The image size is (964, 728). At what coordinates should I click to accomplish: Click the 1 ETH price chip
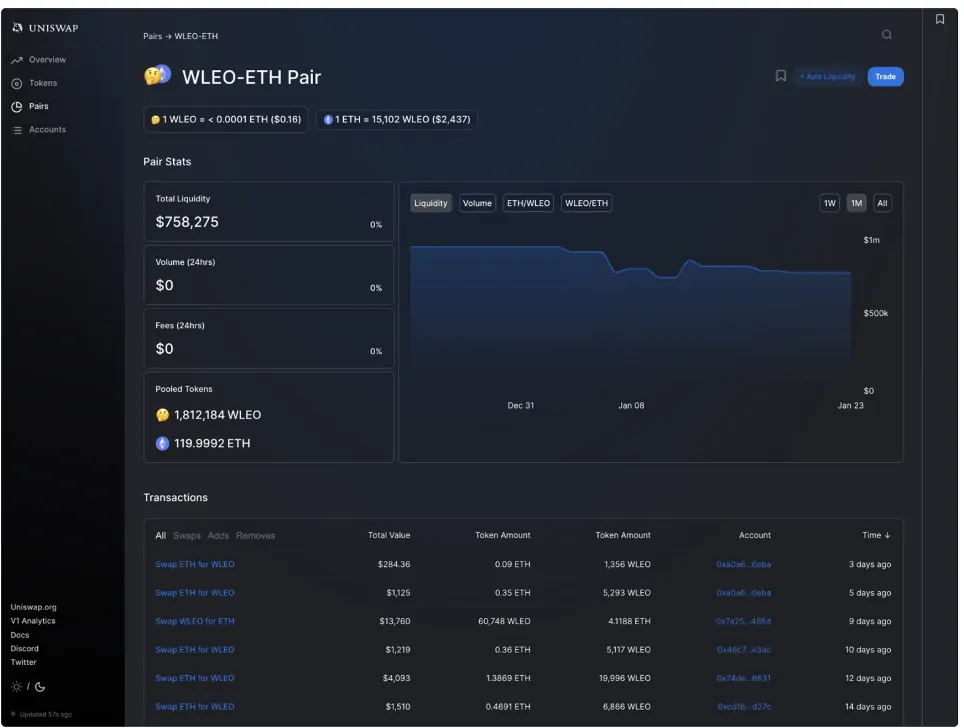tap(397, 119)
